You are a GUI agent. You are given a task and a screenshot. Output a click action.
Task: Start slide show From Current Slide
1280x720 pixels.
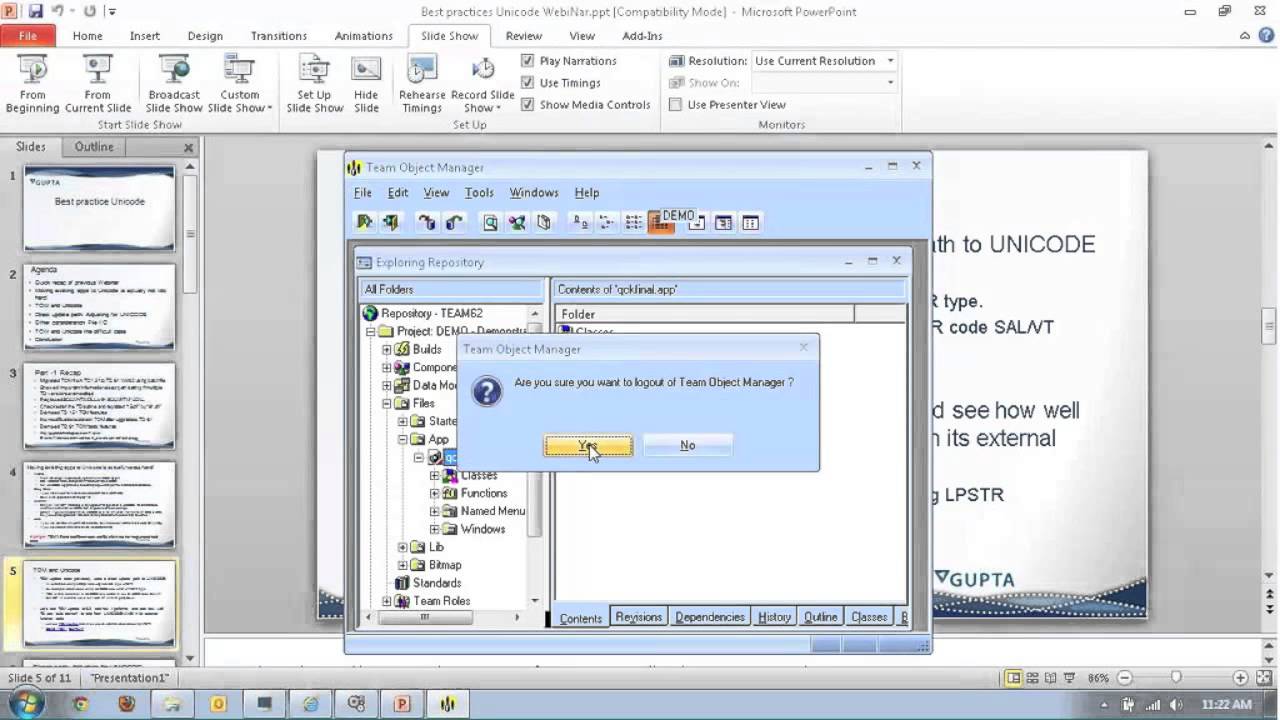[98, 84]
